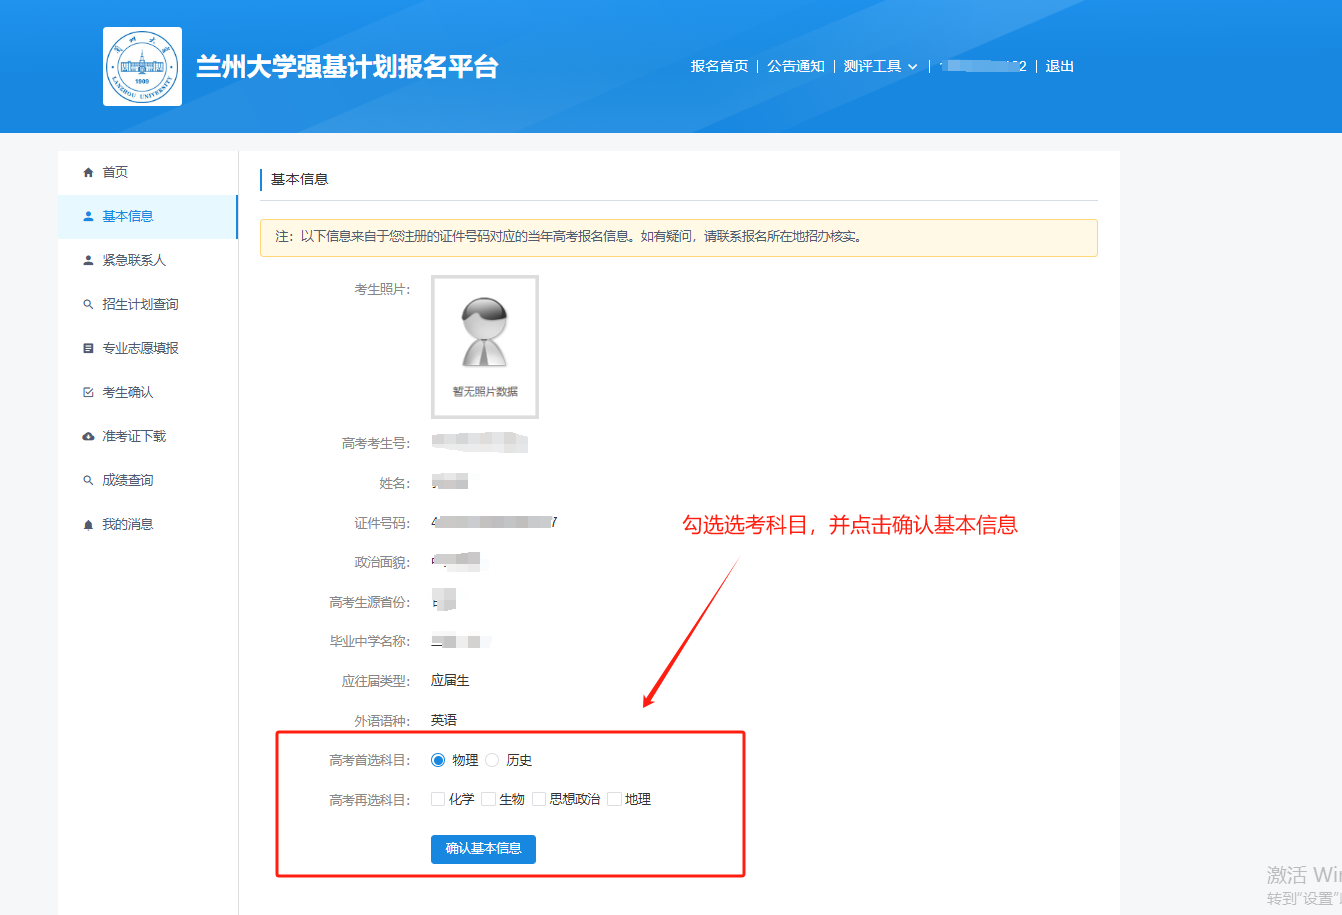The height and width of the screenshot is (915, 1342).
Task: Click the bell icon beside 我的消息
Action: point(88,525)
